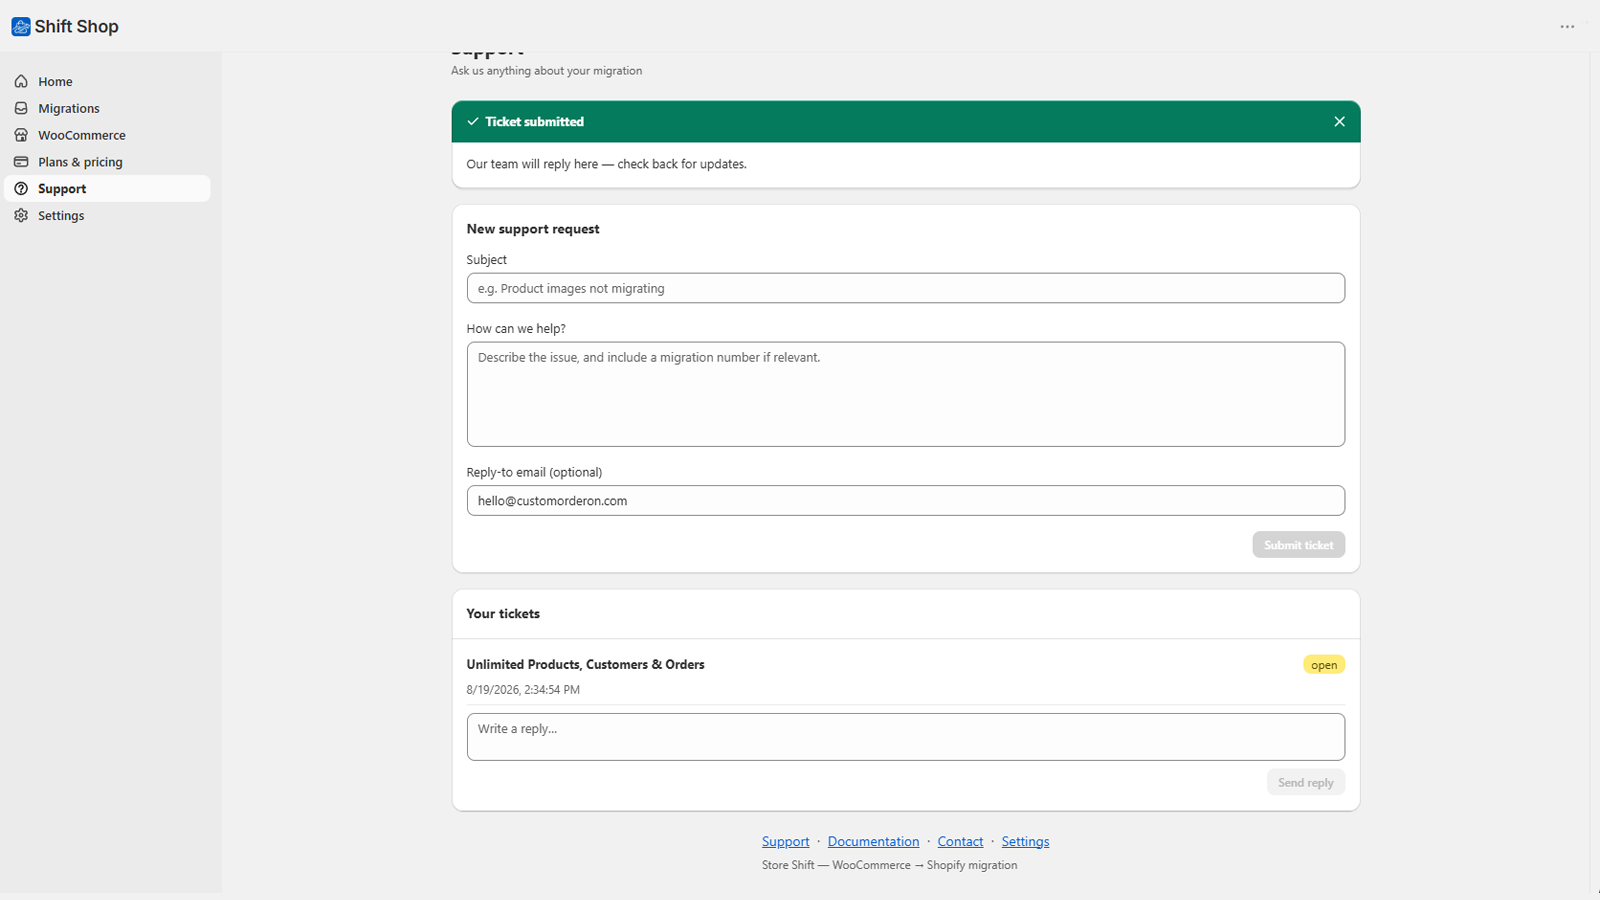The width and height of the screenshot is (1600, 900).
Task: Click 'Ask us anything about your migration' text
Action: (546, 71)
